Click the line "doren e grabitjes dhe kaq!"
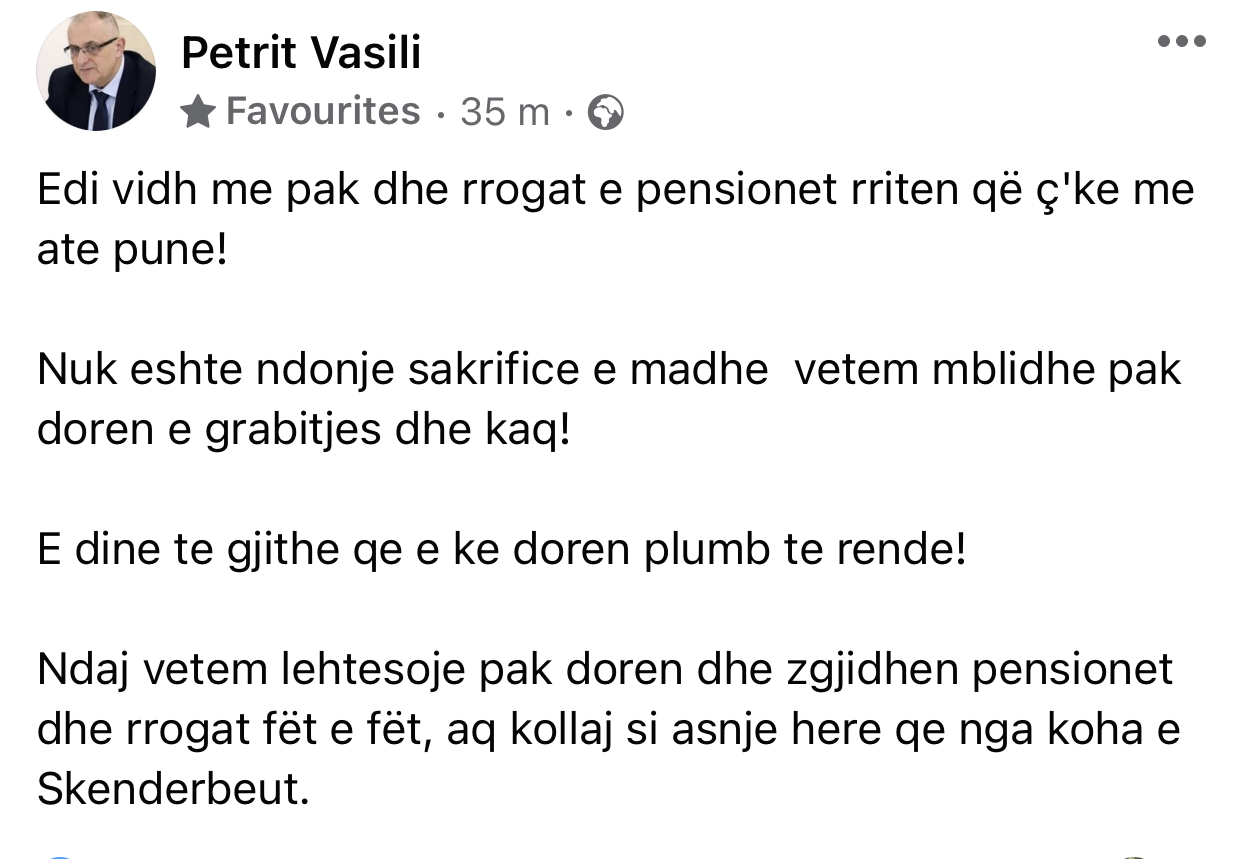 (x=302, y=430)
